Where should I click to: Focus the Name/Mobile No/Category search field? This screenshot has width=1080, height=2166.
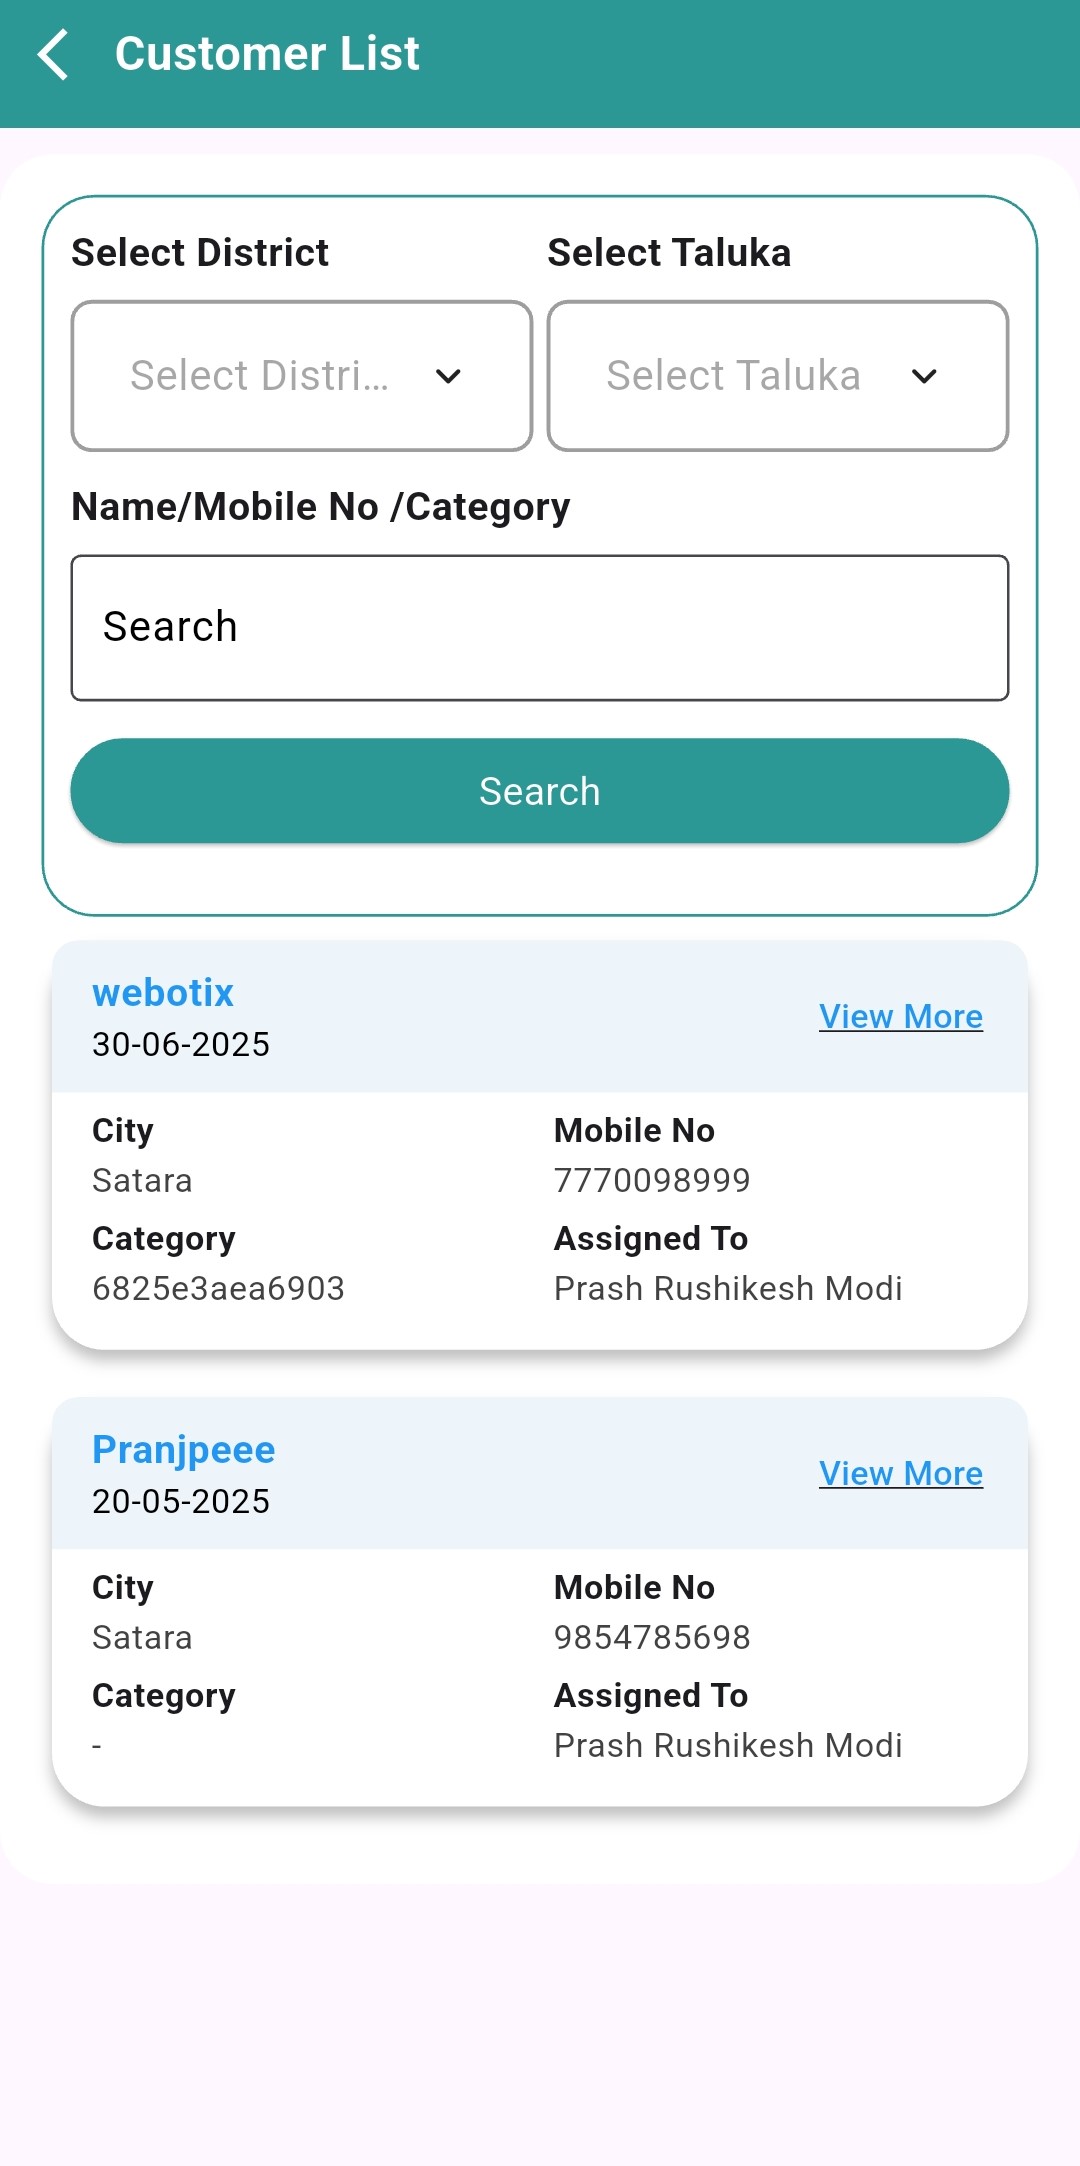540,628
